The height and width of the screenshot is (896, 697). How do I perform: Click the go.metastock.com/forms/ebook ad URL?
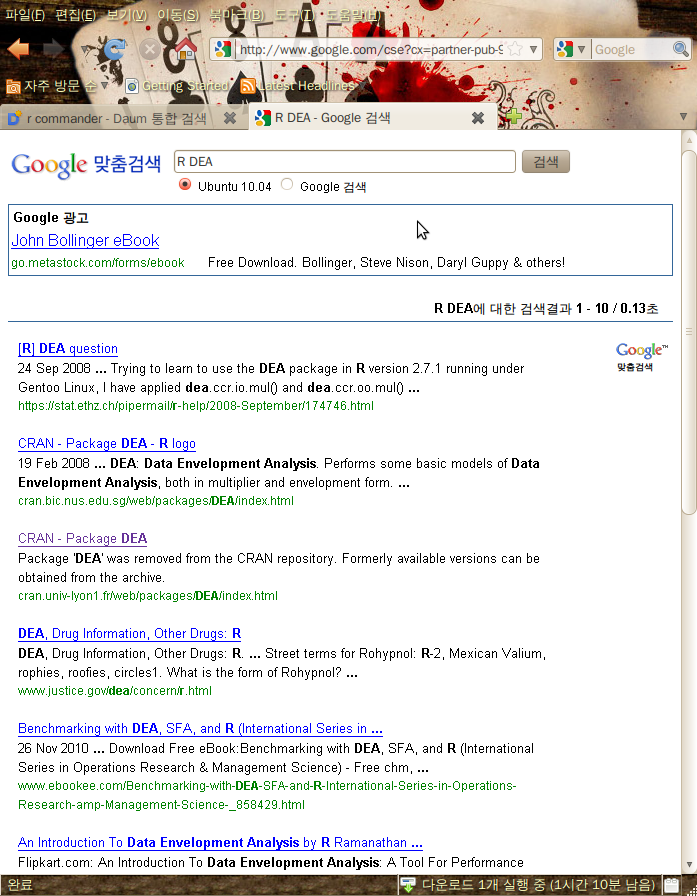click(x=98, y=263)
